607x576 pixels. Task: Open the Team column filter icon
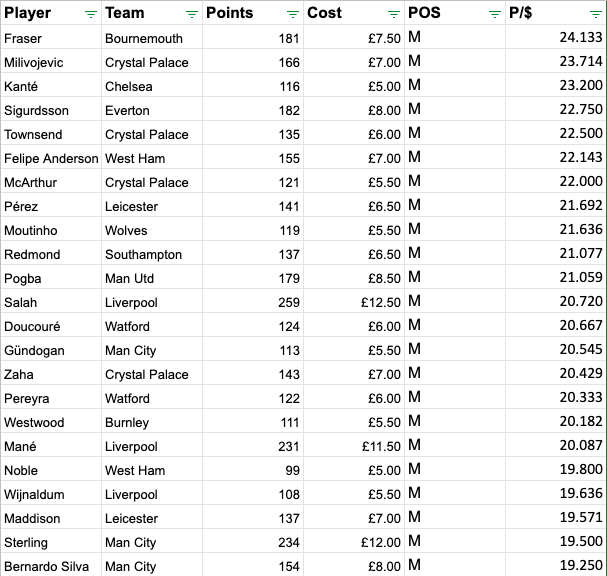pyautogui.click(x=192, y=14)
